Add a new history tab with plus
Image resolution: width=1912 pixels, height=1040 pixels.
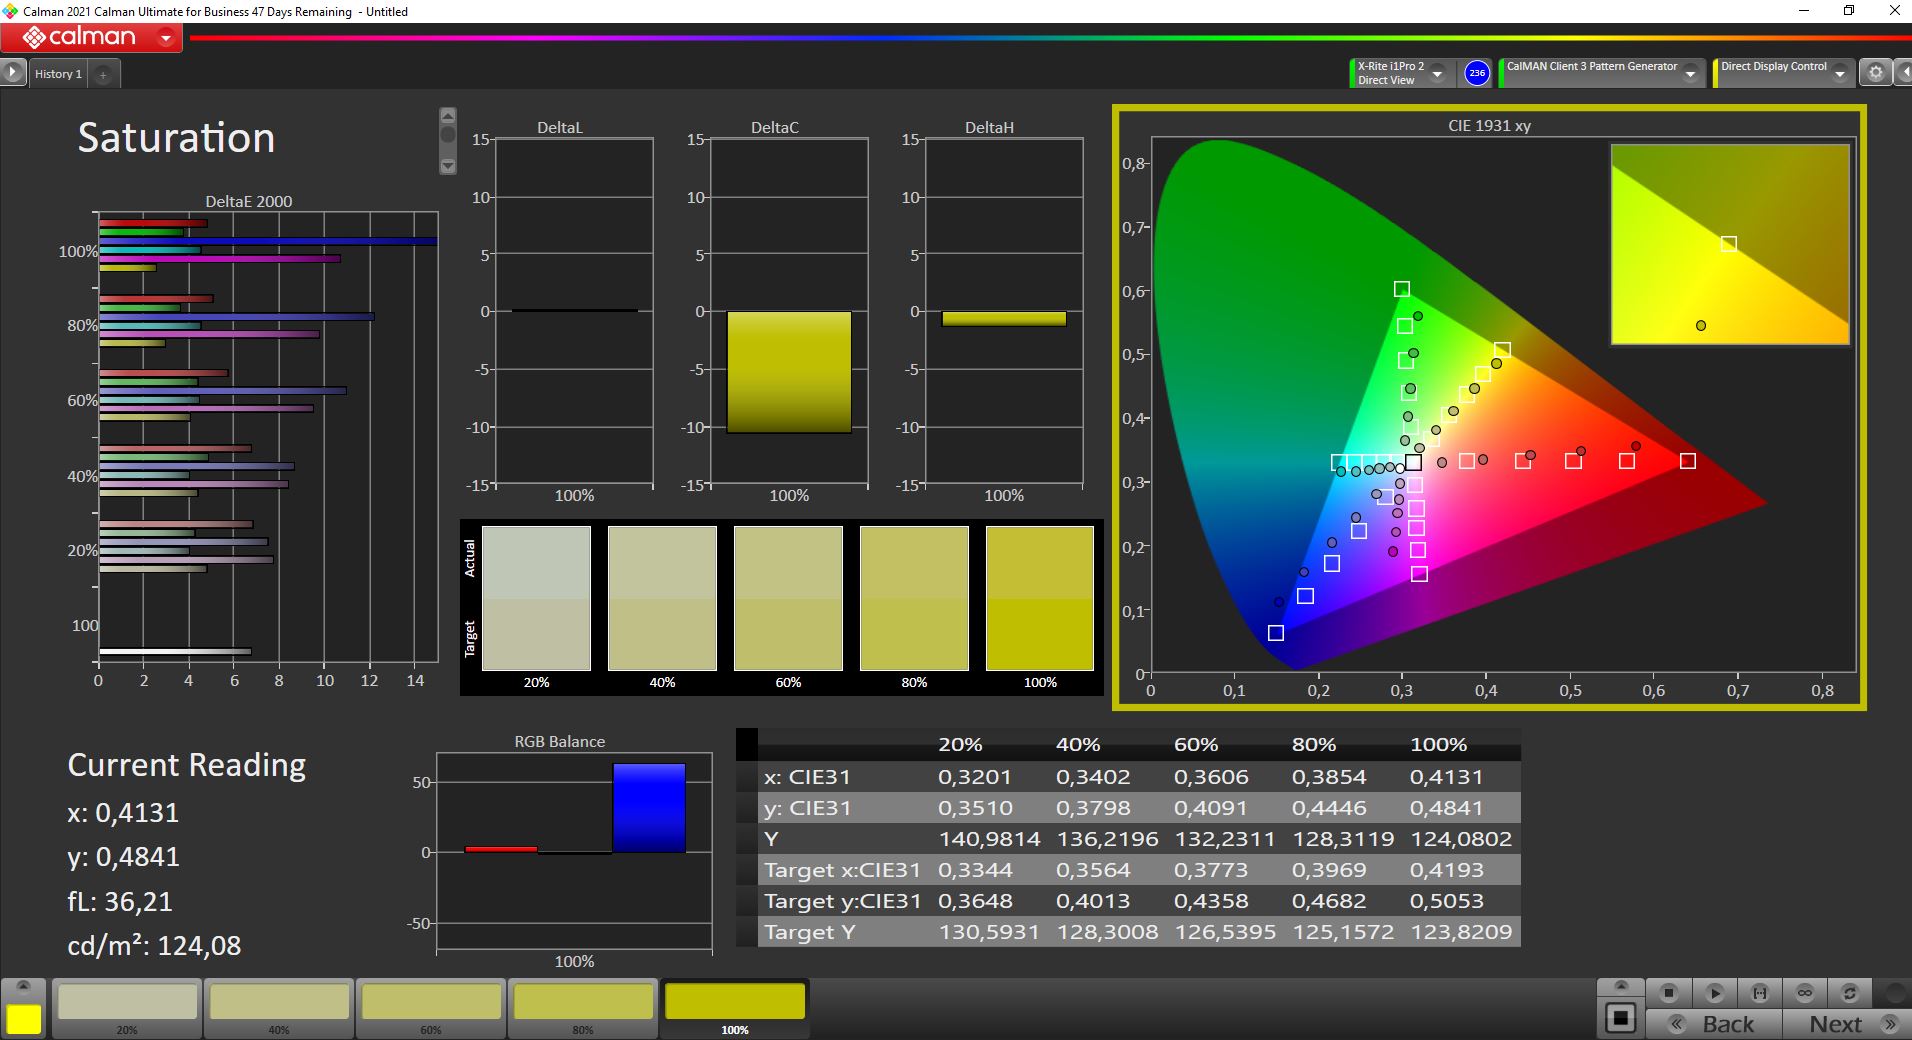103,74
